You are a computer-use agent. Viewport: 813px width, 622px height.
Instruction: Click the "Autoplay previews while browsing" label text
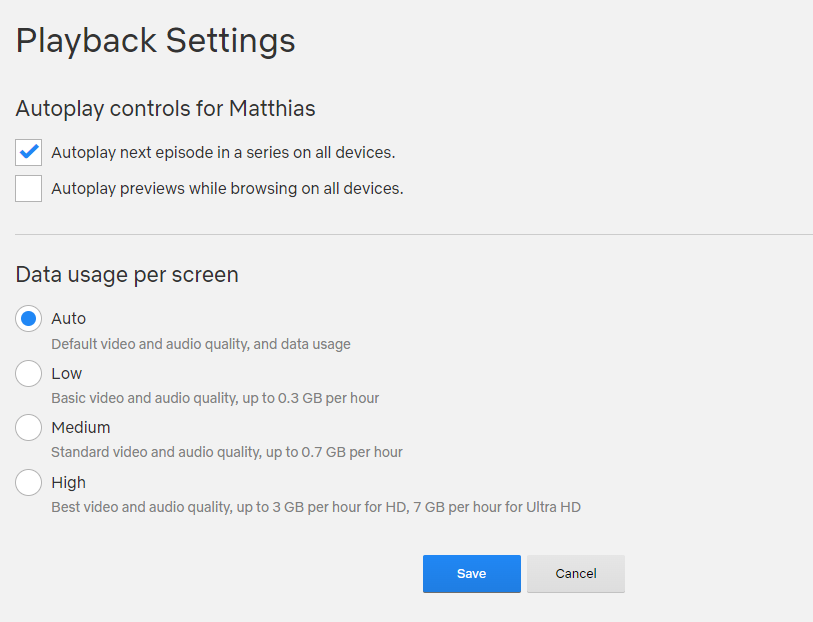click(227, 188)
